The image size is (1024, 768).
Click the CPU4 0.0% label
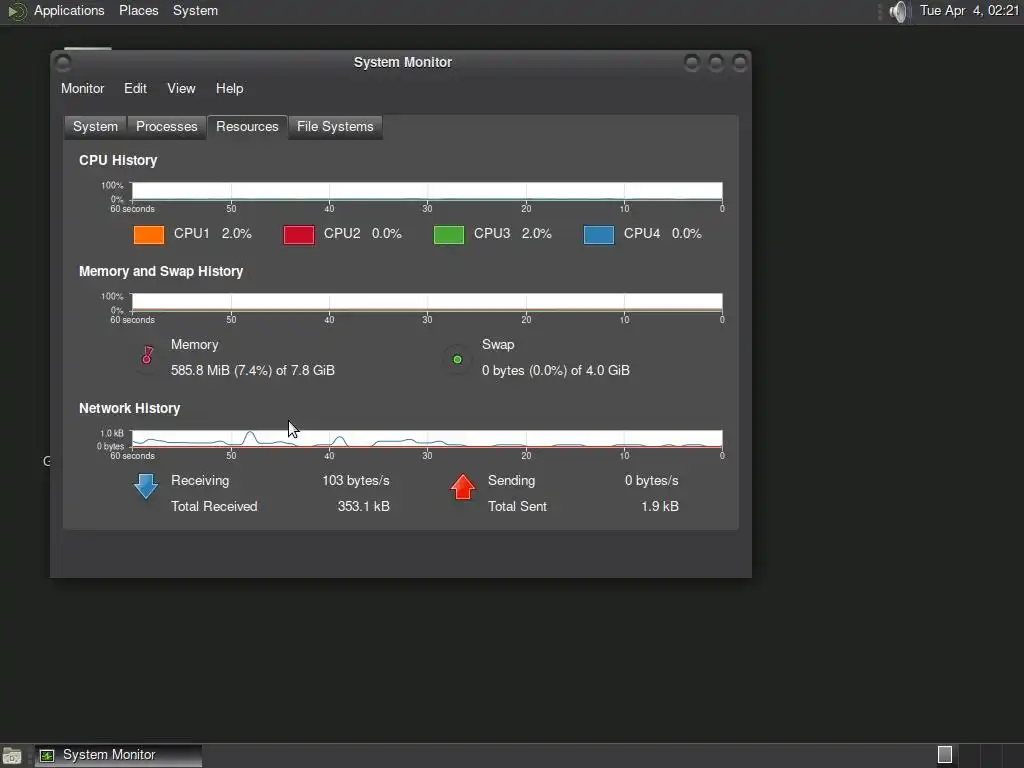pos(663,234)
